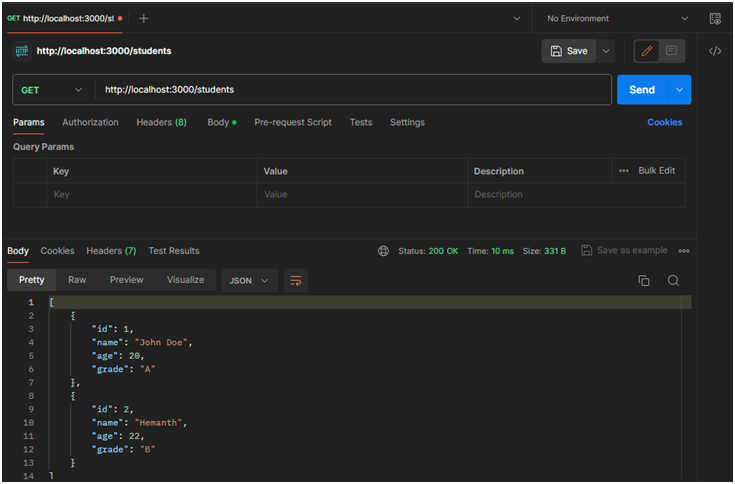The height and width of the screenshot is (484, 735).
Task: Open the request Body tab
Action: pyautogui.click(x=222, y=122)
